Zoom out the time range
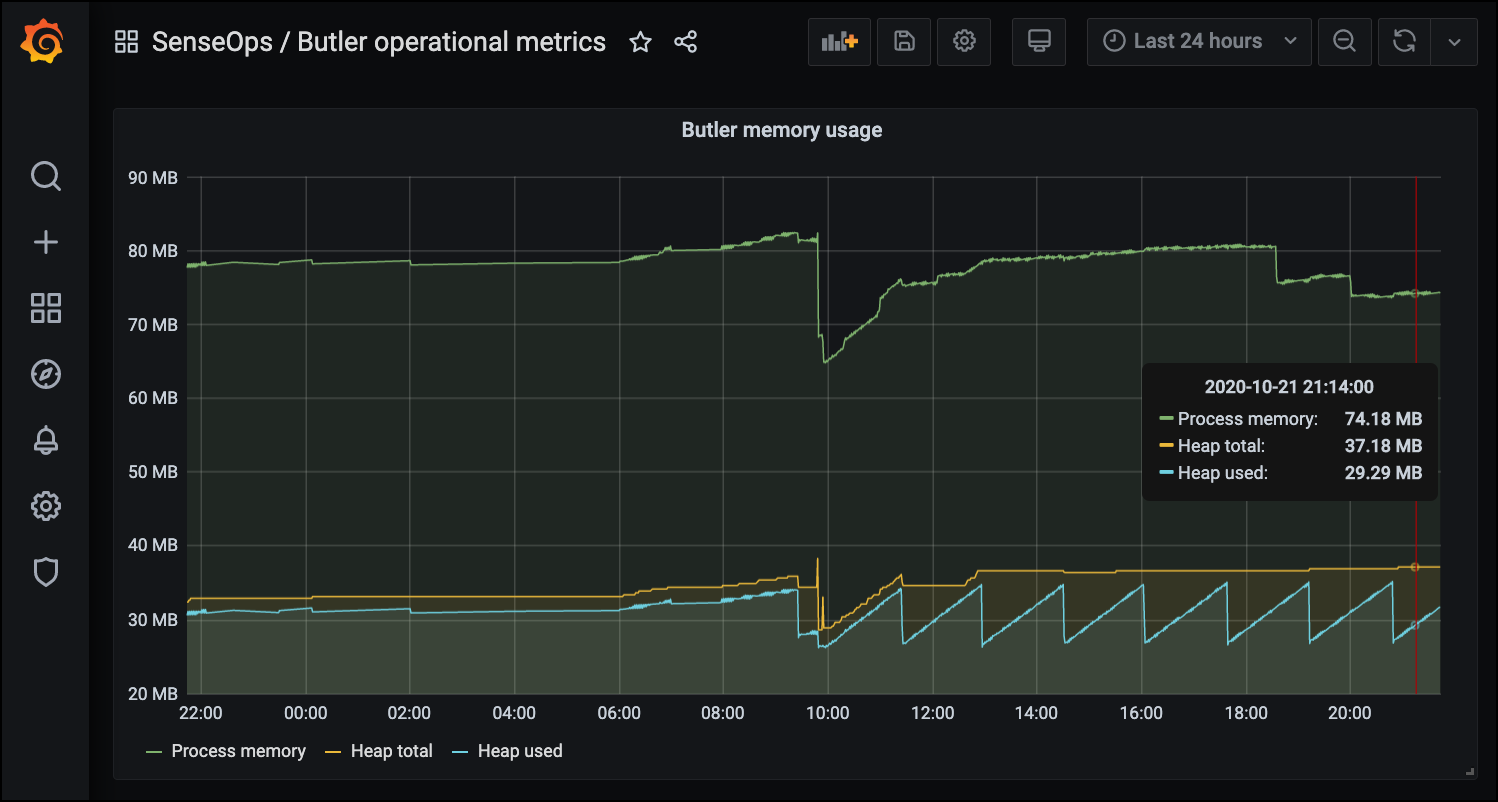The image size is (1498, 802). click(x=1344, y=41)
